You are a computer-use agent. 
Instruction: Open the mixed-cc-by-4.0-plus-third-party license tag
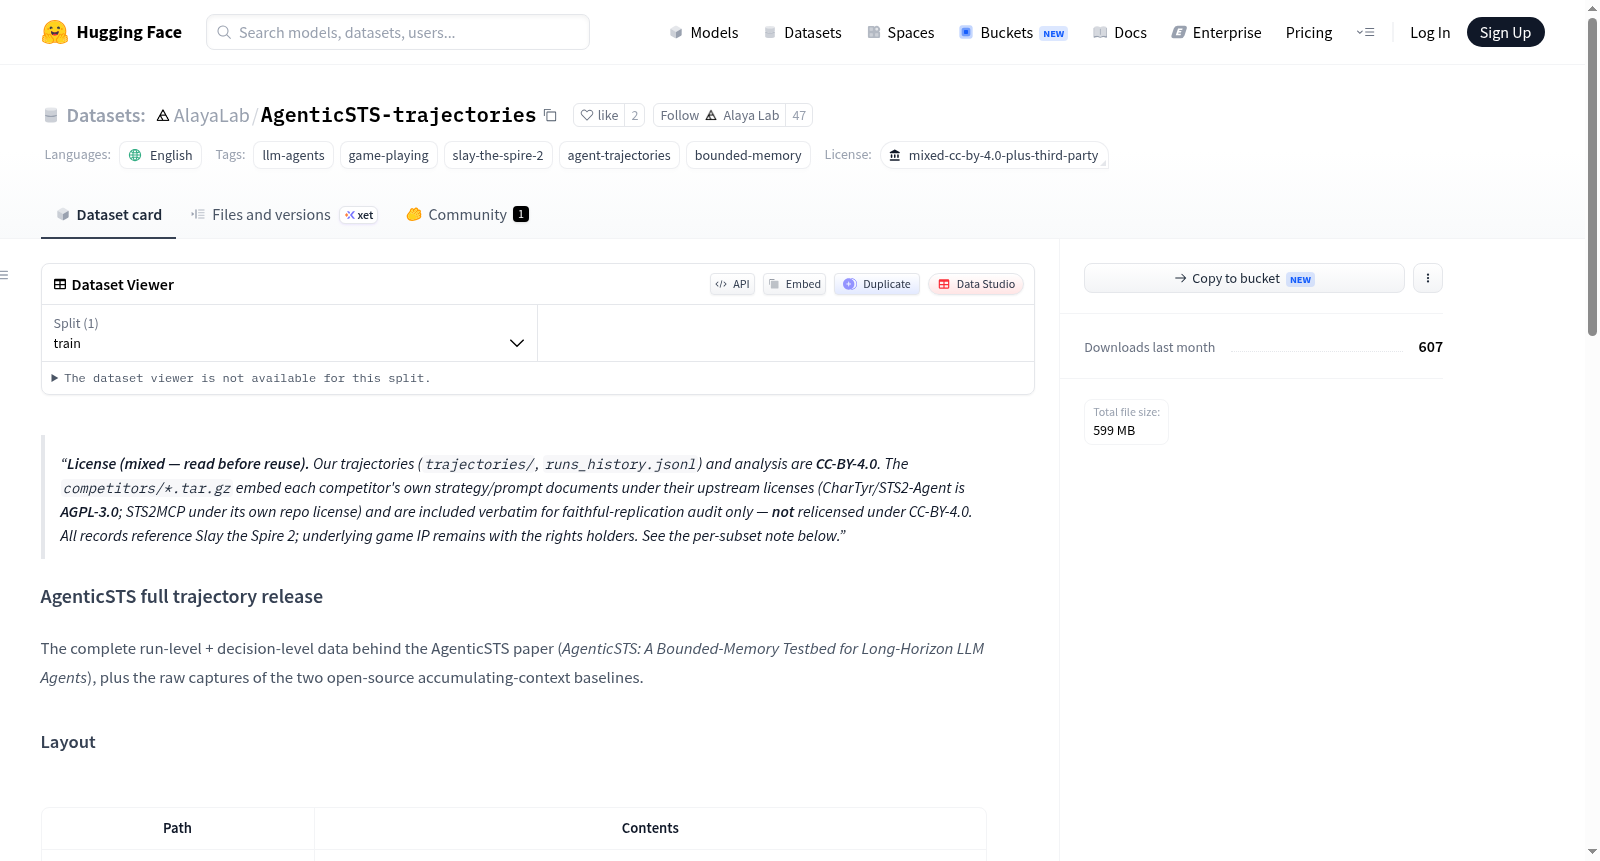(x=994, y=155)
